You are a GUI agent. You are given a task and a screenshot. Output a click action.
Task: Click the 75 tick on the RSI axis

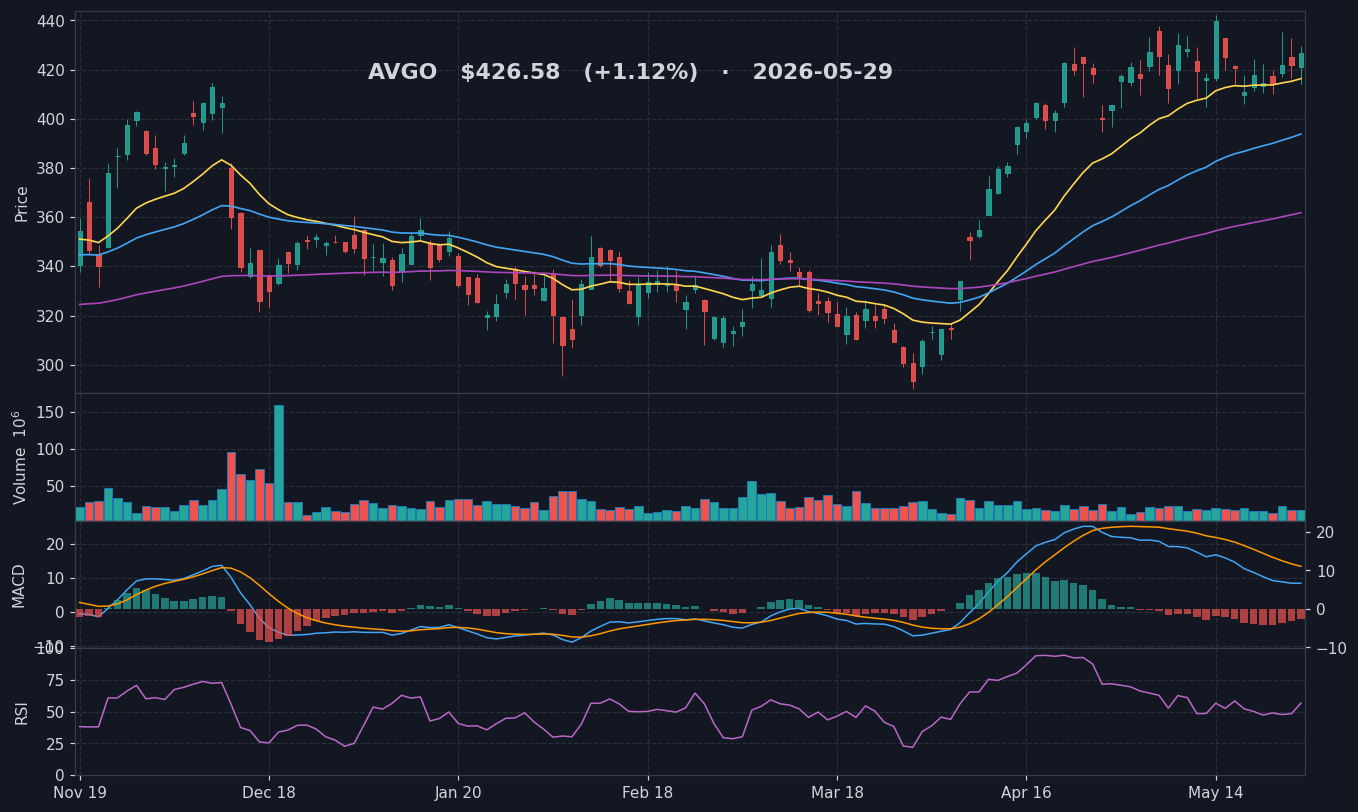[55, 680]
